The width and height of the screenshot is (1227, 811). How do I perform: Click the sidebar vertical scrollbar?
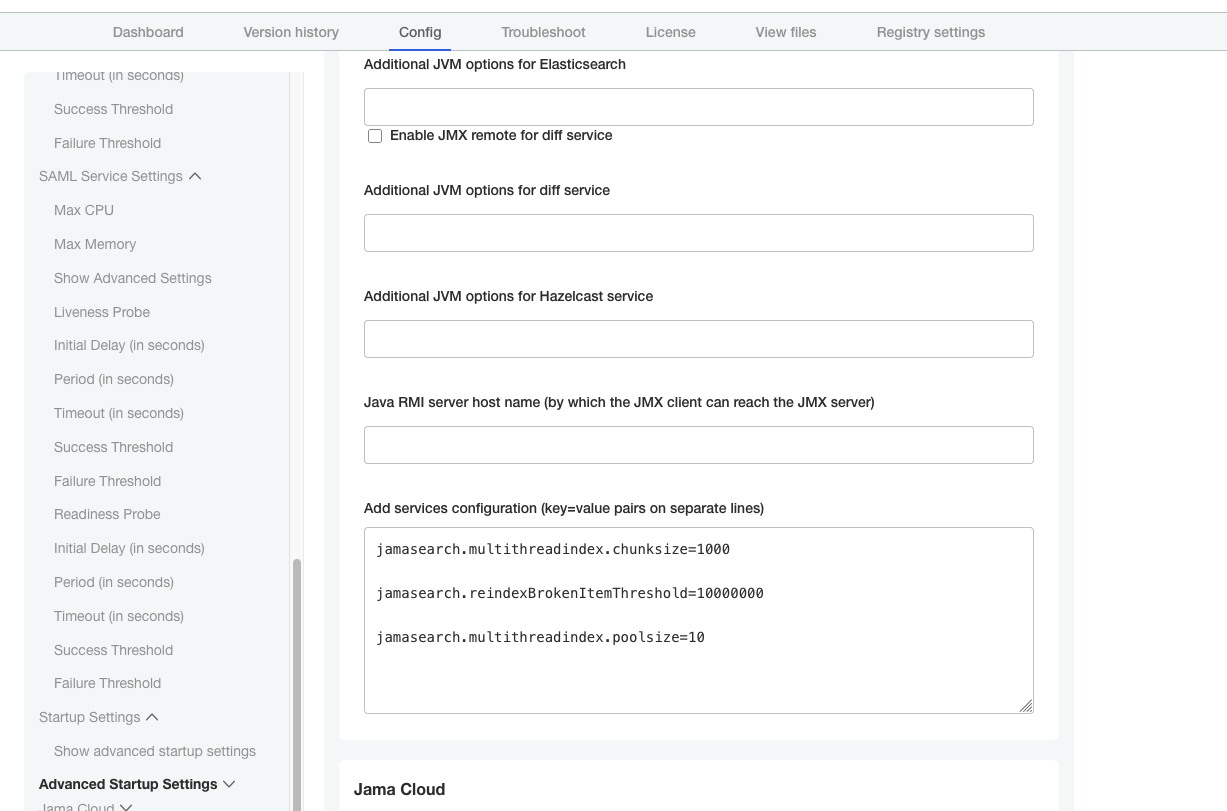coord(296,685)
